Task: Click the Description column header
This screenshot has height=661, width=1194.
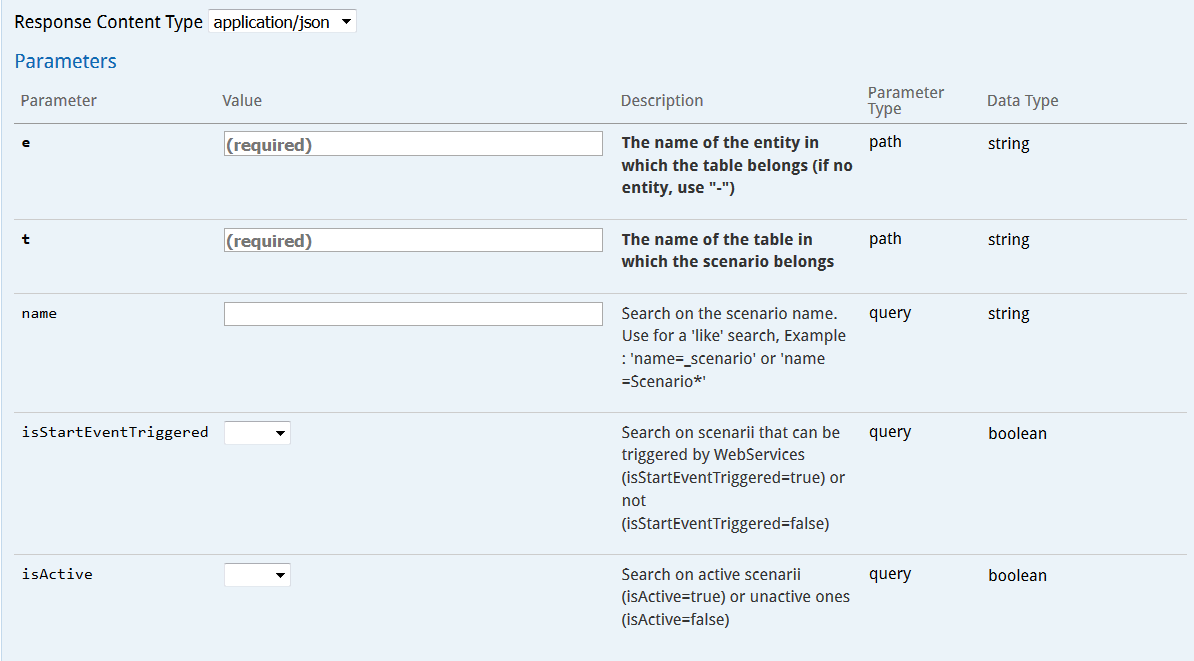Action: [661, 100]
